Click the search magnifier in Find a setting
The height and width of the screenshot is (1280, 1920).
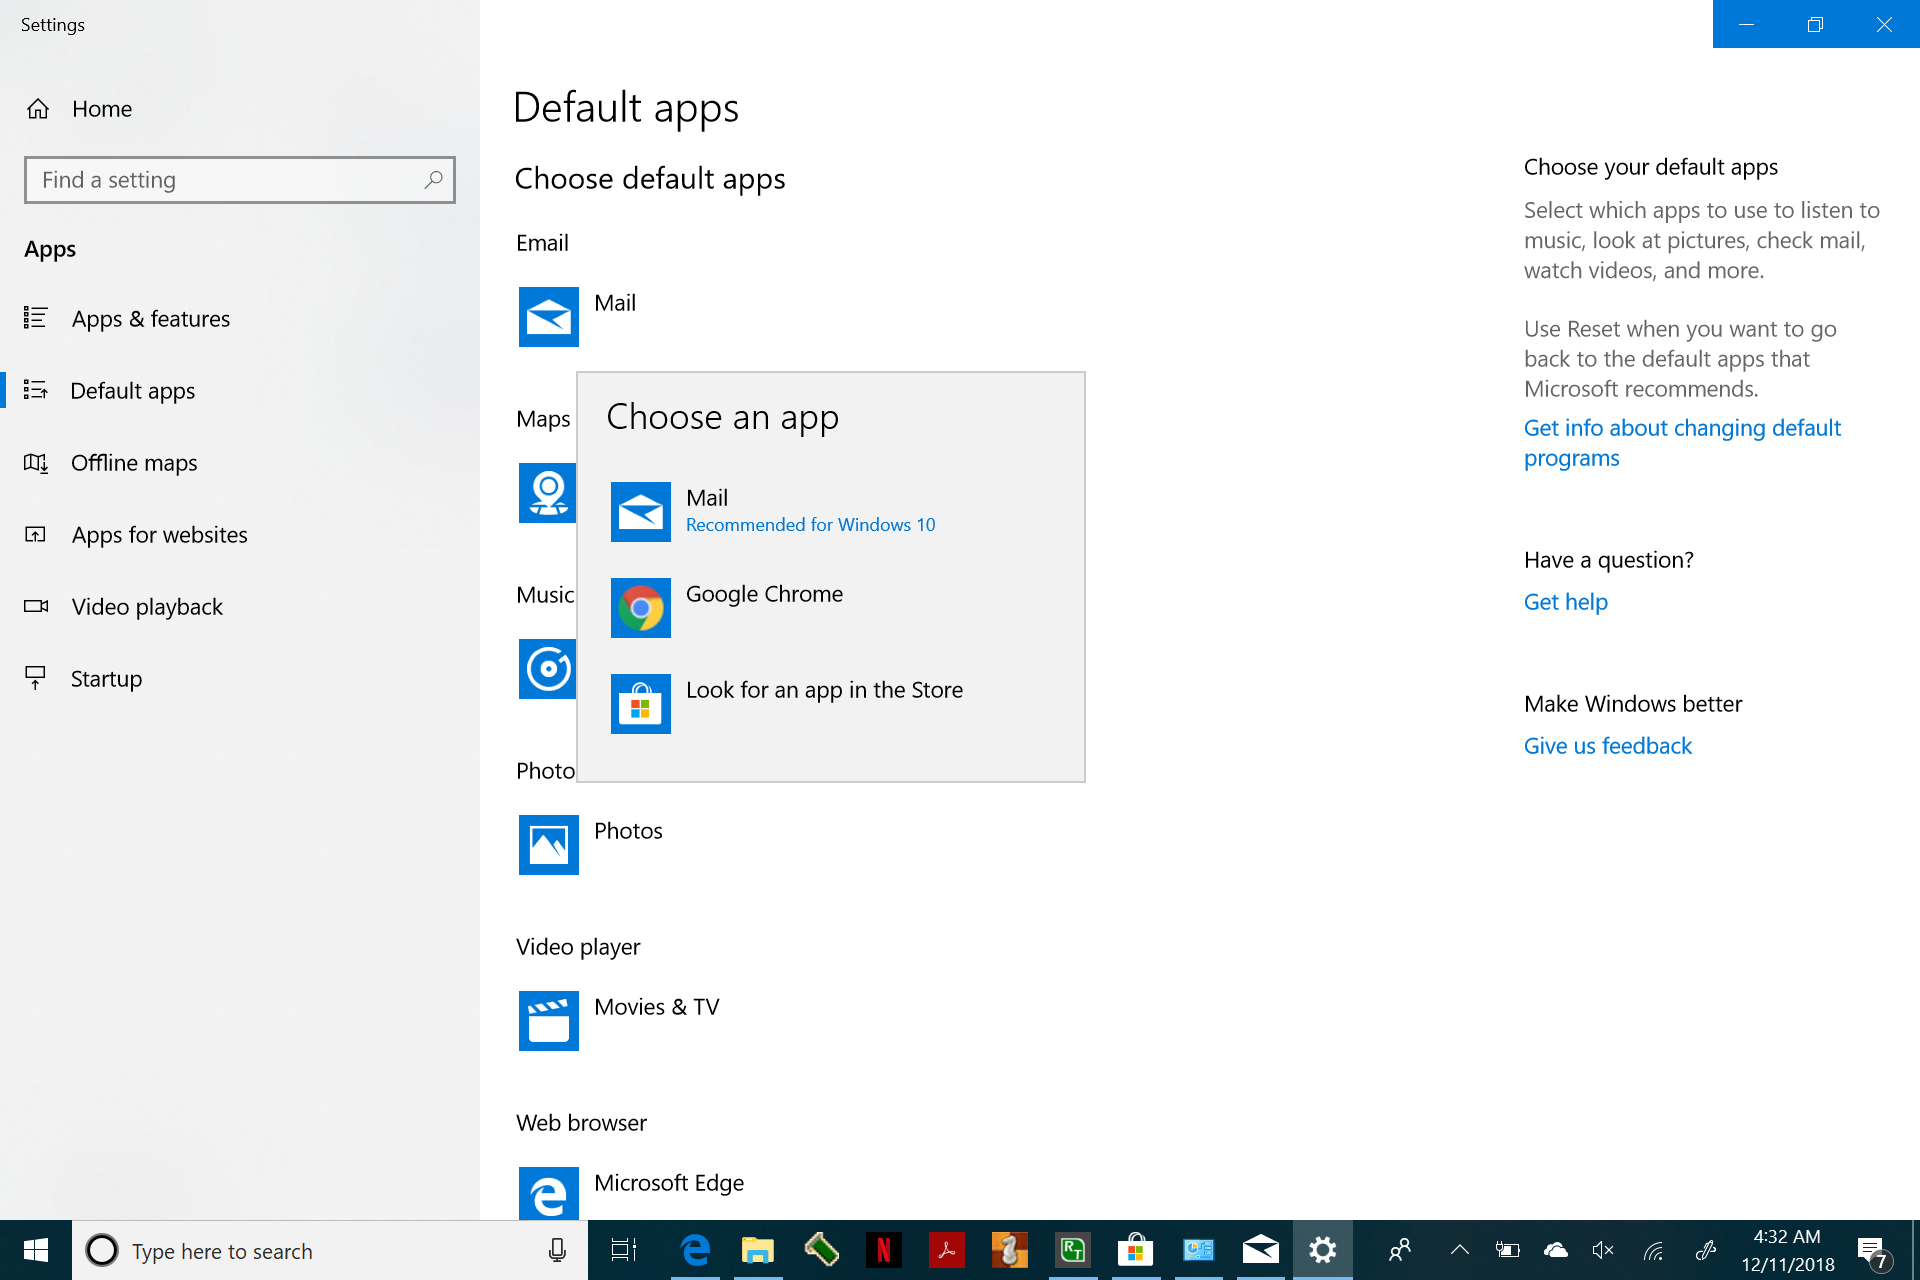click(x=433, y=180)
